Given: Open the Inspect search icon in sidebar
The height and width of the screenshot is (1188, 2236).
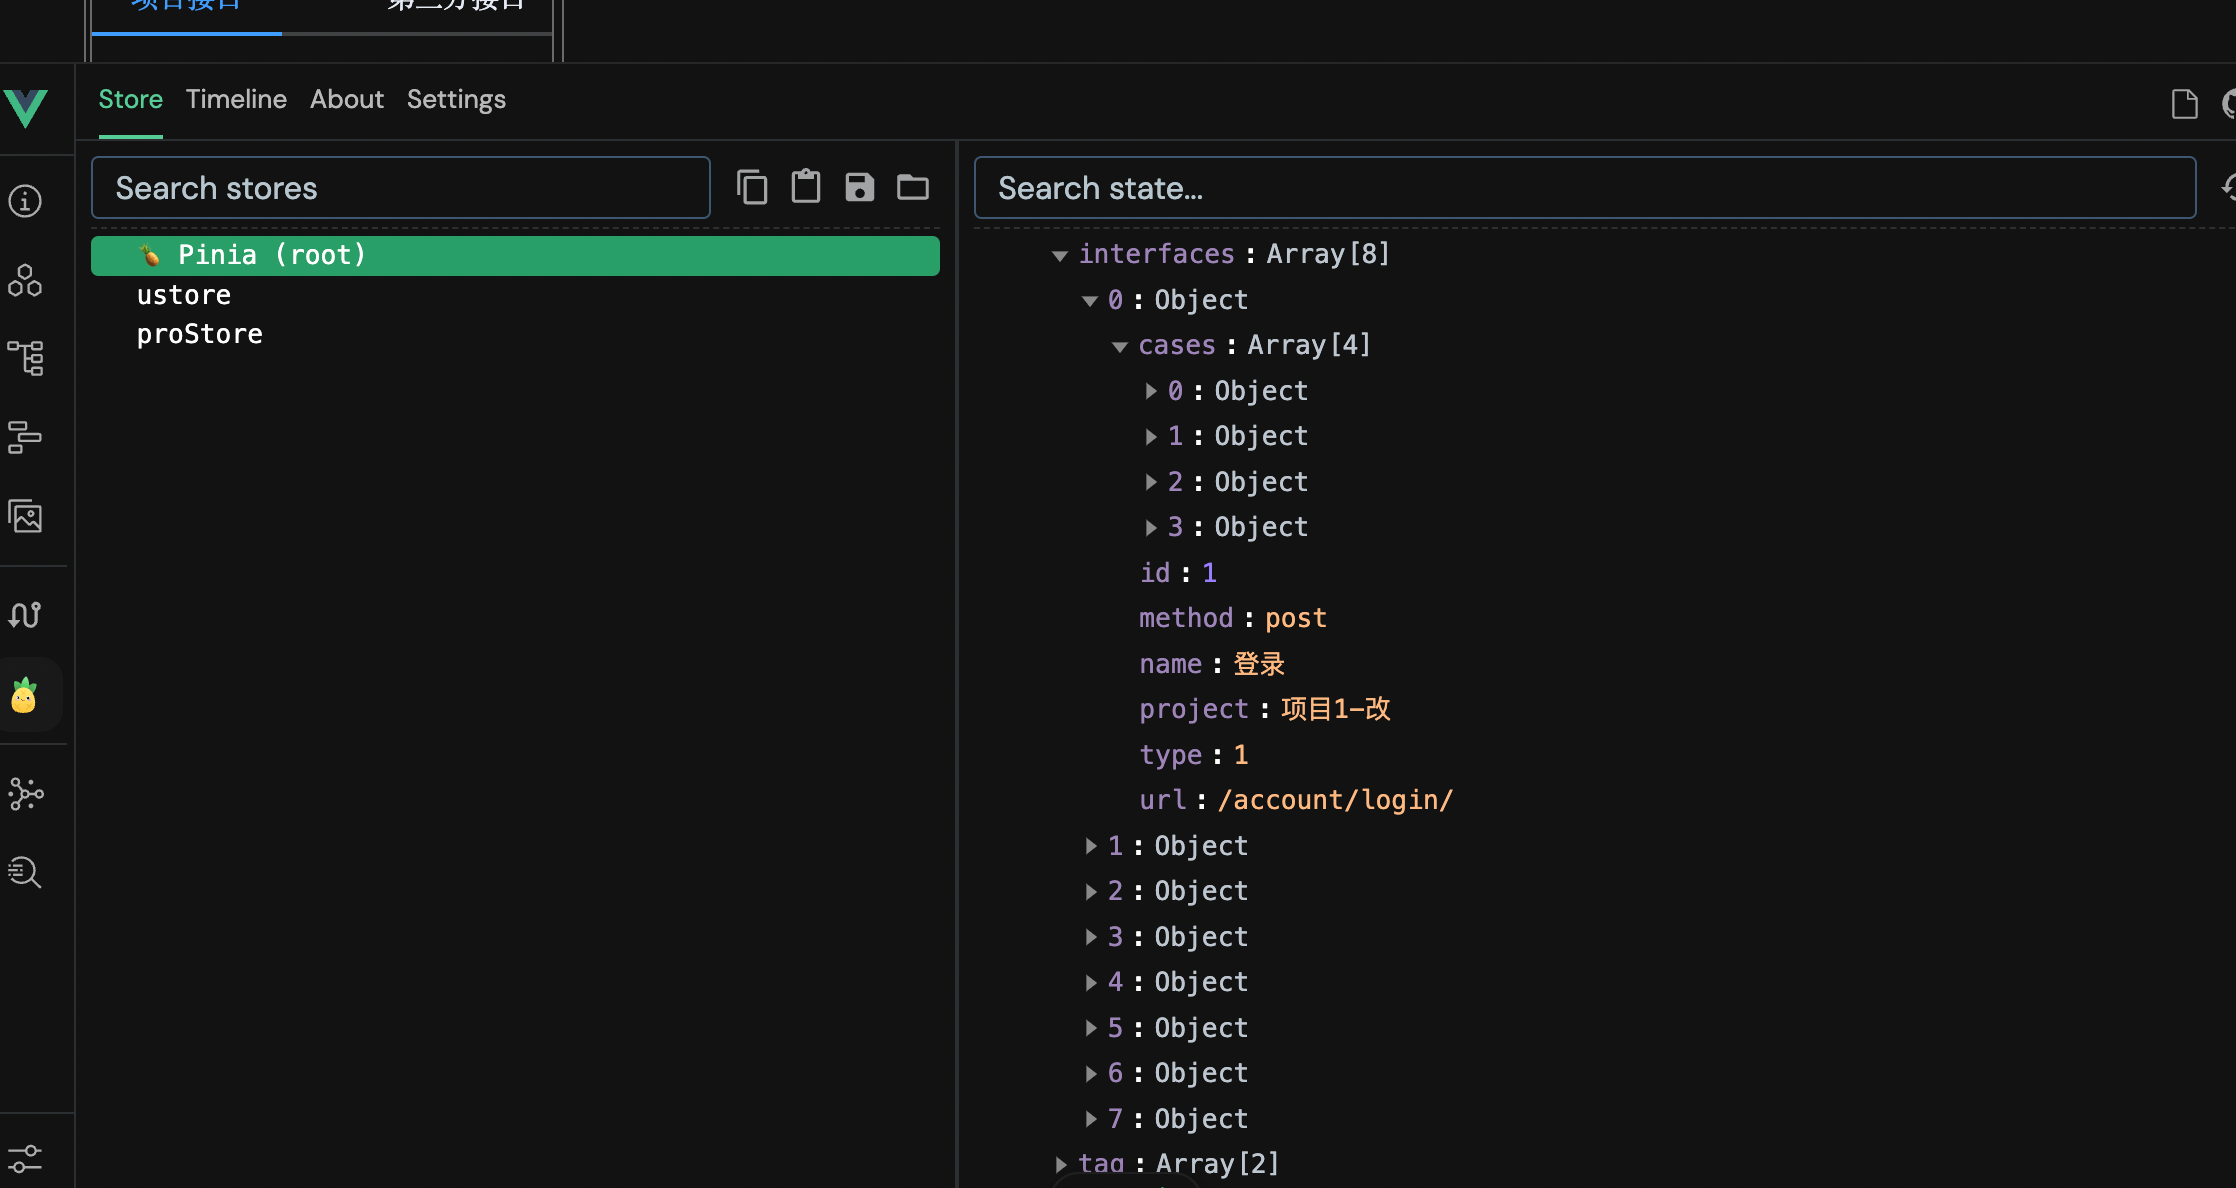Looking at the screenshot, I should point(25,872).
